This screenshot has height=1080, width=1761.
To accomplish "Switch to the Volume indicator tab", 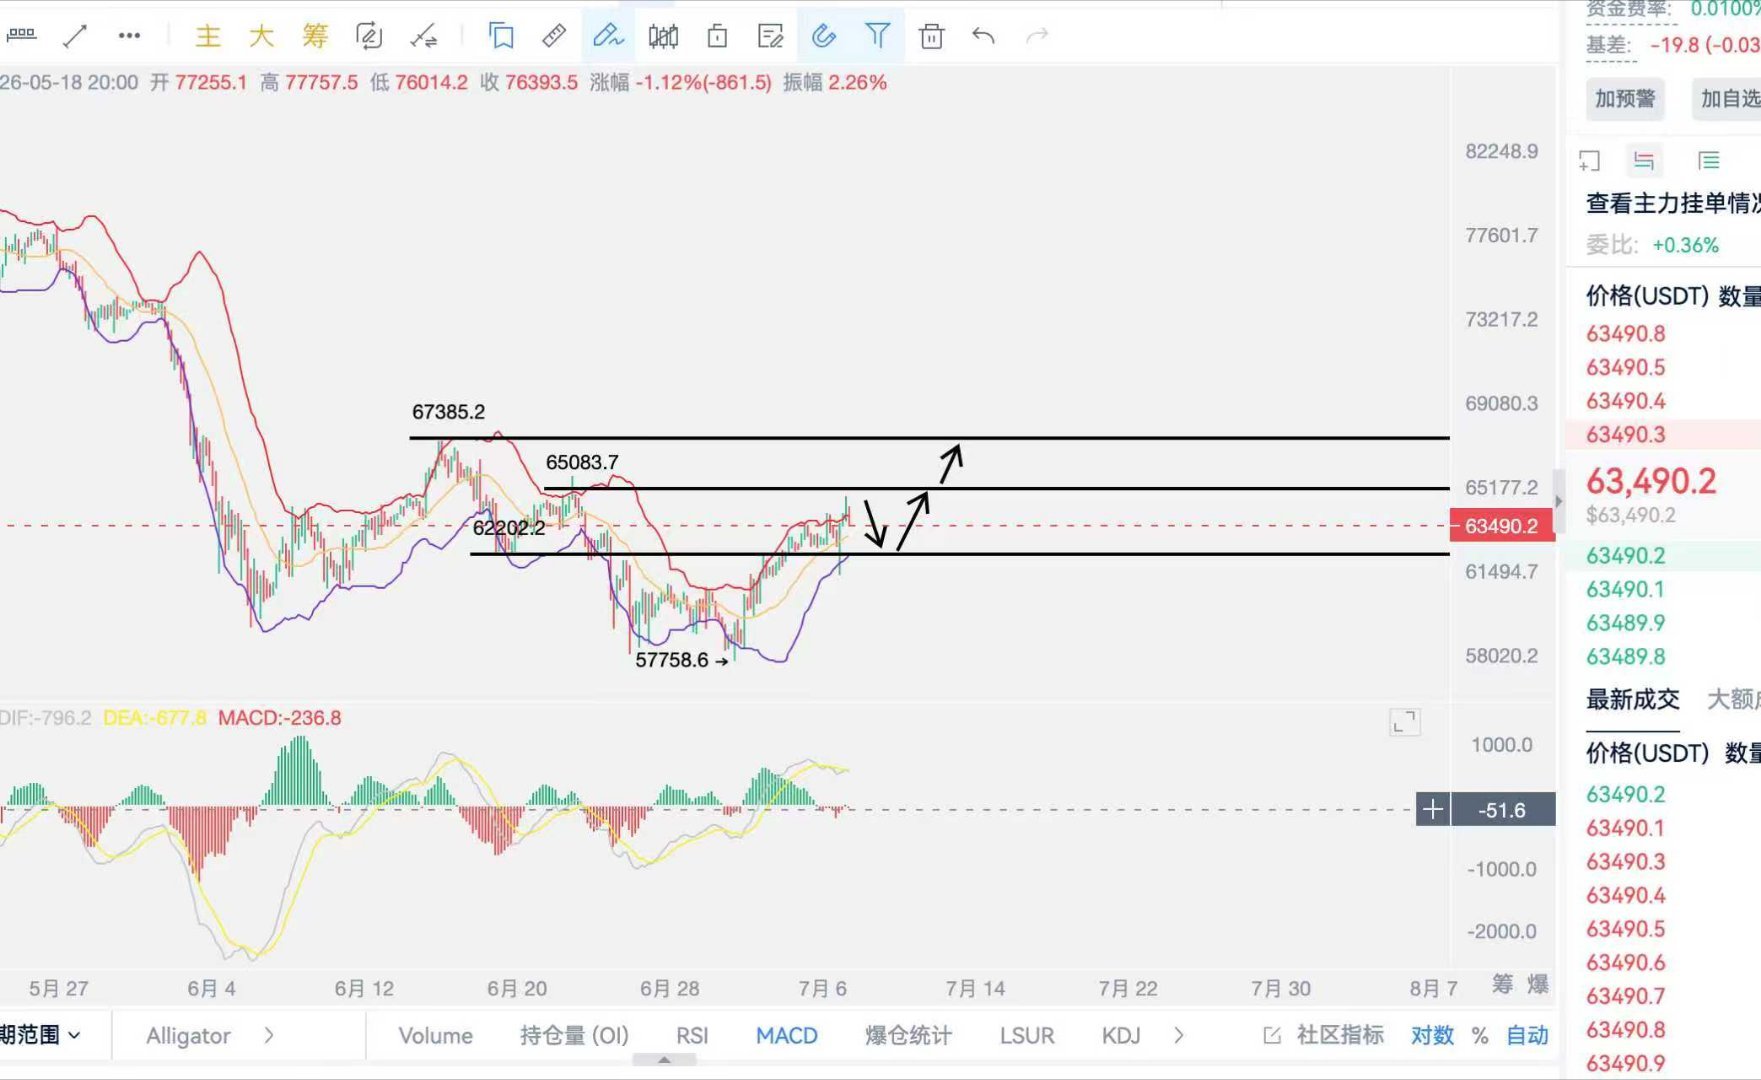I will 435,1036.
